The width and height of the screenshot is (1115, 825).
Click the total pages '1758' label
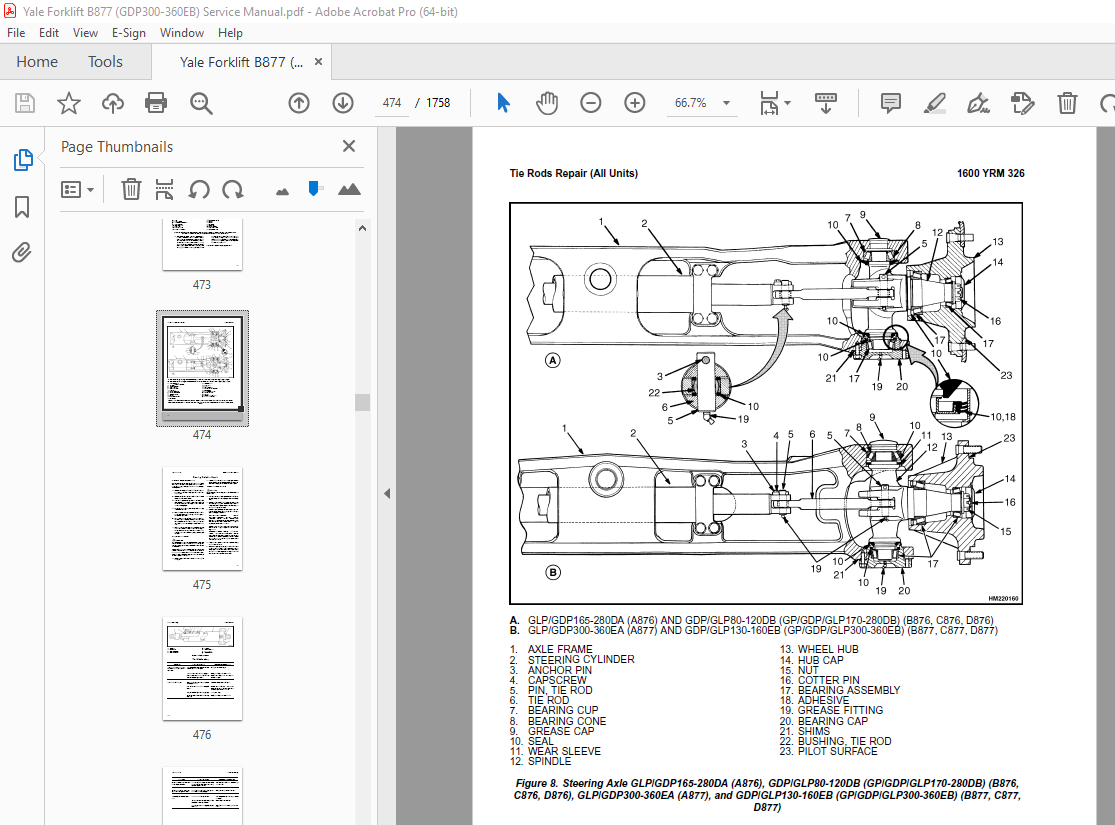(438, 103)
